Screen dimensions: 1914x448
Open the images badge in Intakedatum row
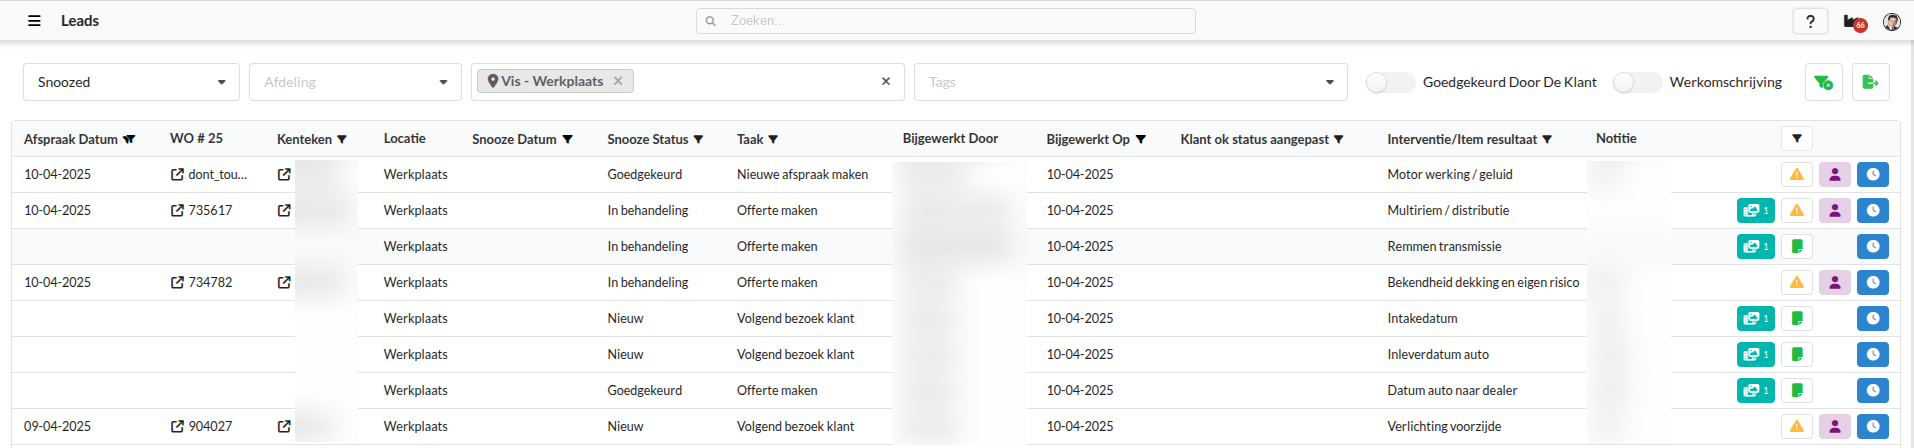[1755, 319]
